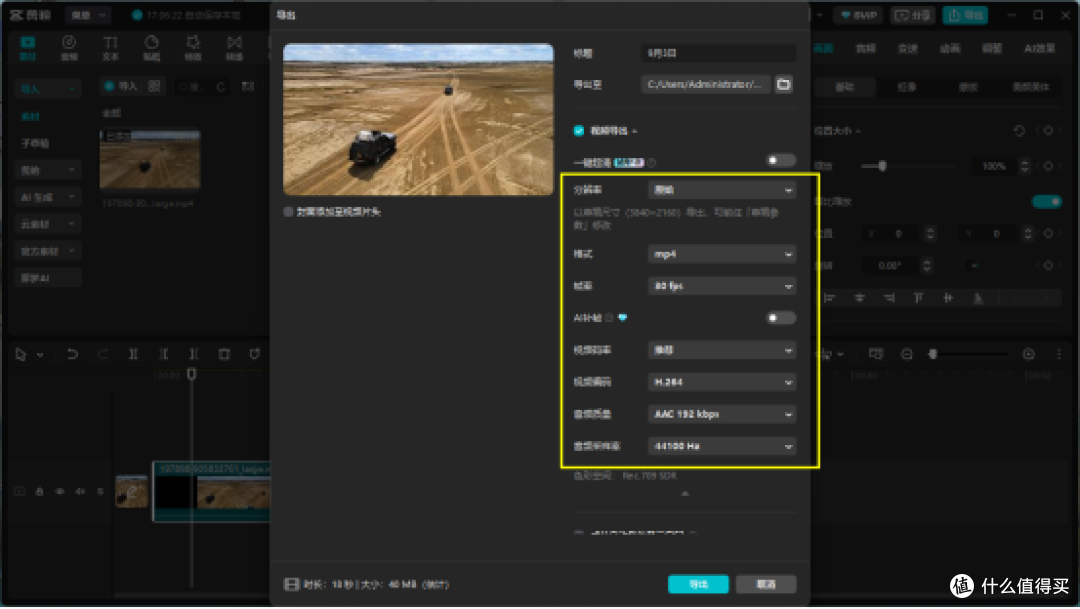Click the timeline zoom out minus icon
This screenshot has width=1080, height=609.
point(906,354)
